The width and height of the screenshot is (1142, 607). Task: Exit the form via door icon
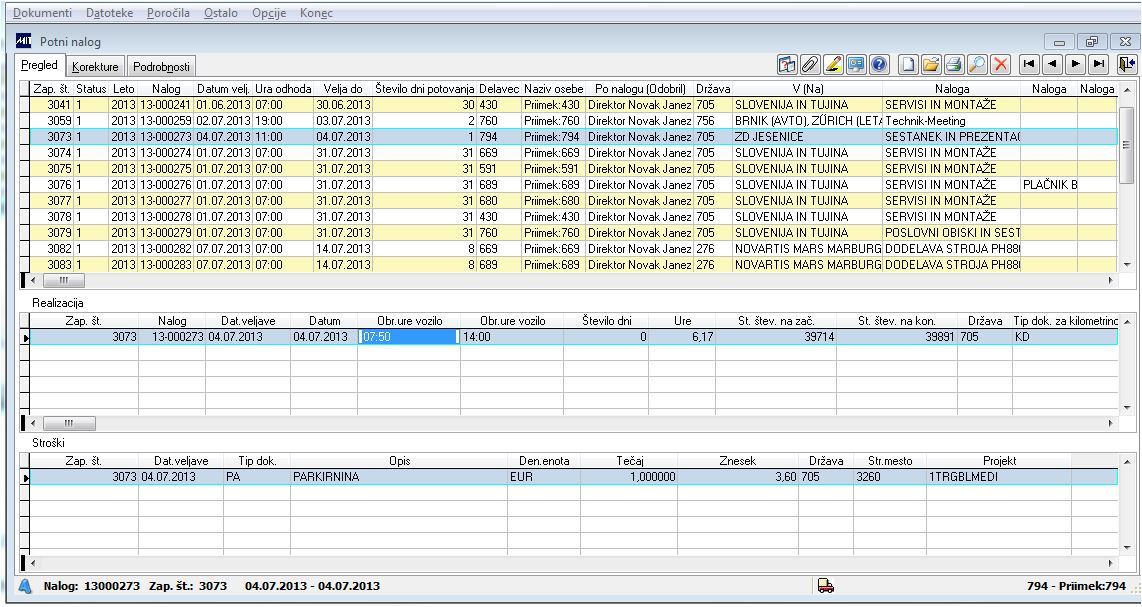1127,65
